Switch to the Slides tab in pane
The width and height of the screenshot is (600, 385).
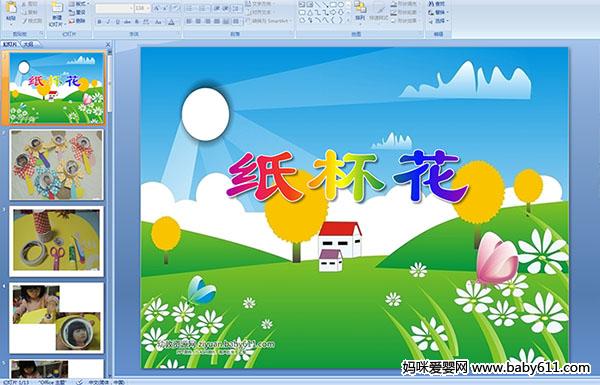(x=10, y=44)
